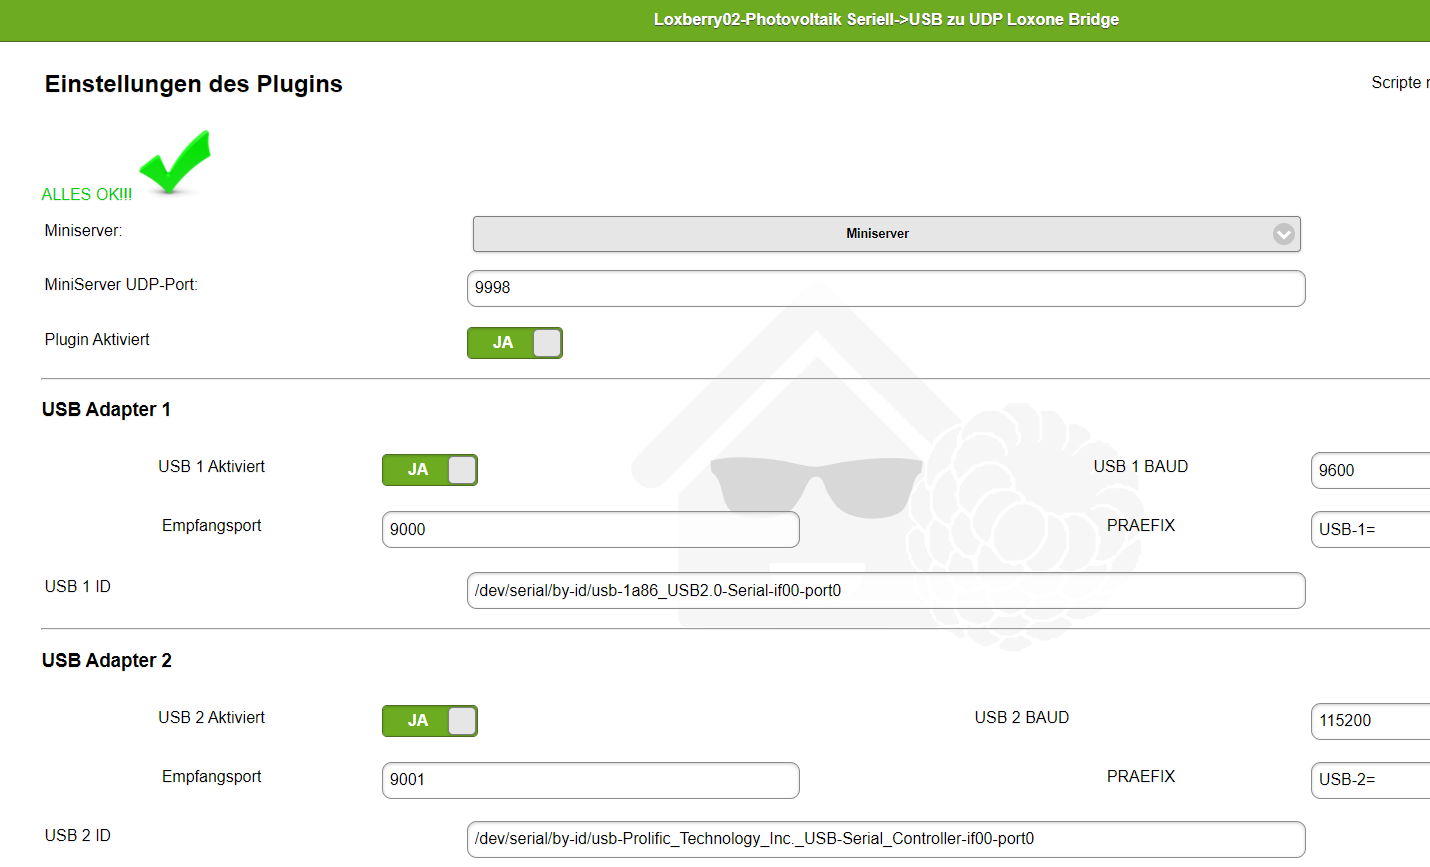Toggle the USB 2 Aktiviert switch
The image size is (1430, 867).
click(x=430, y=721)
